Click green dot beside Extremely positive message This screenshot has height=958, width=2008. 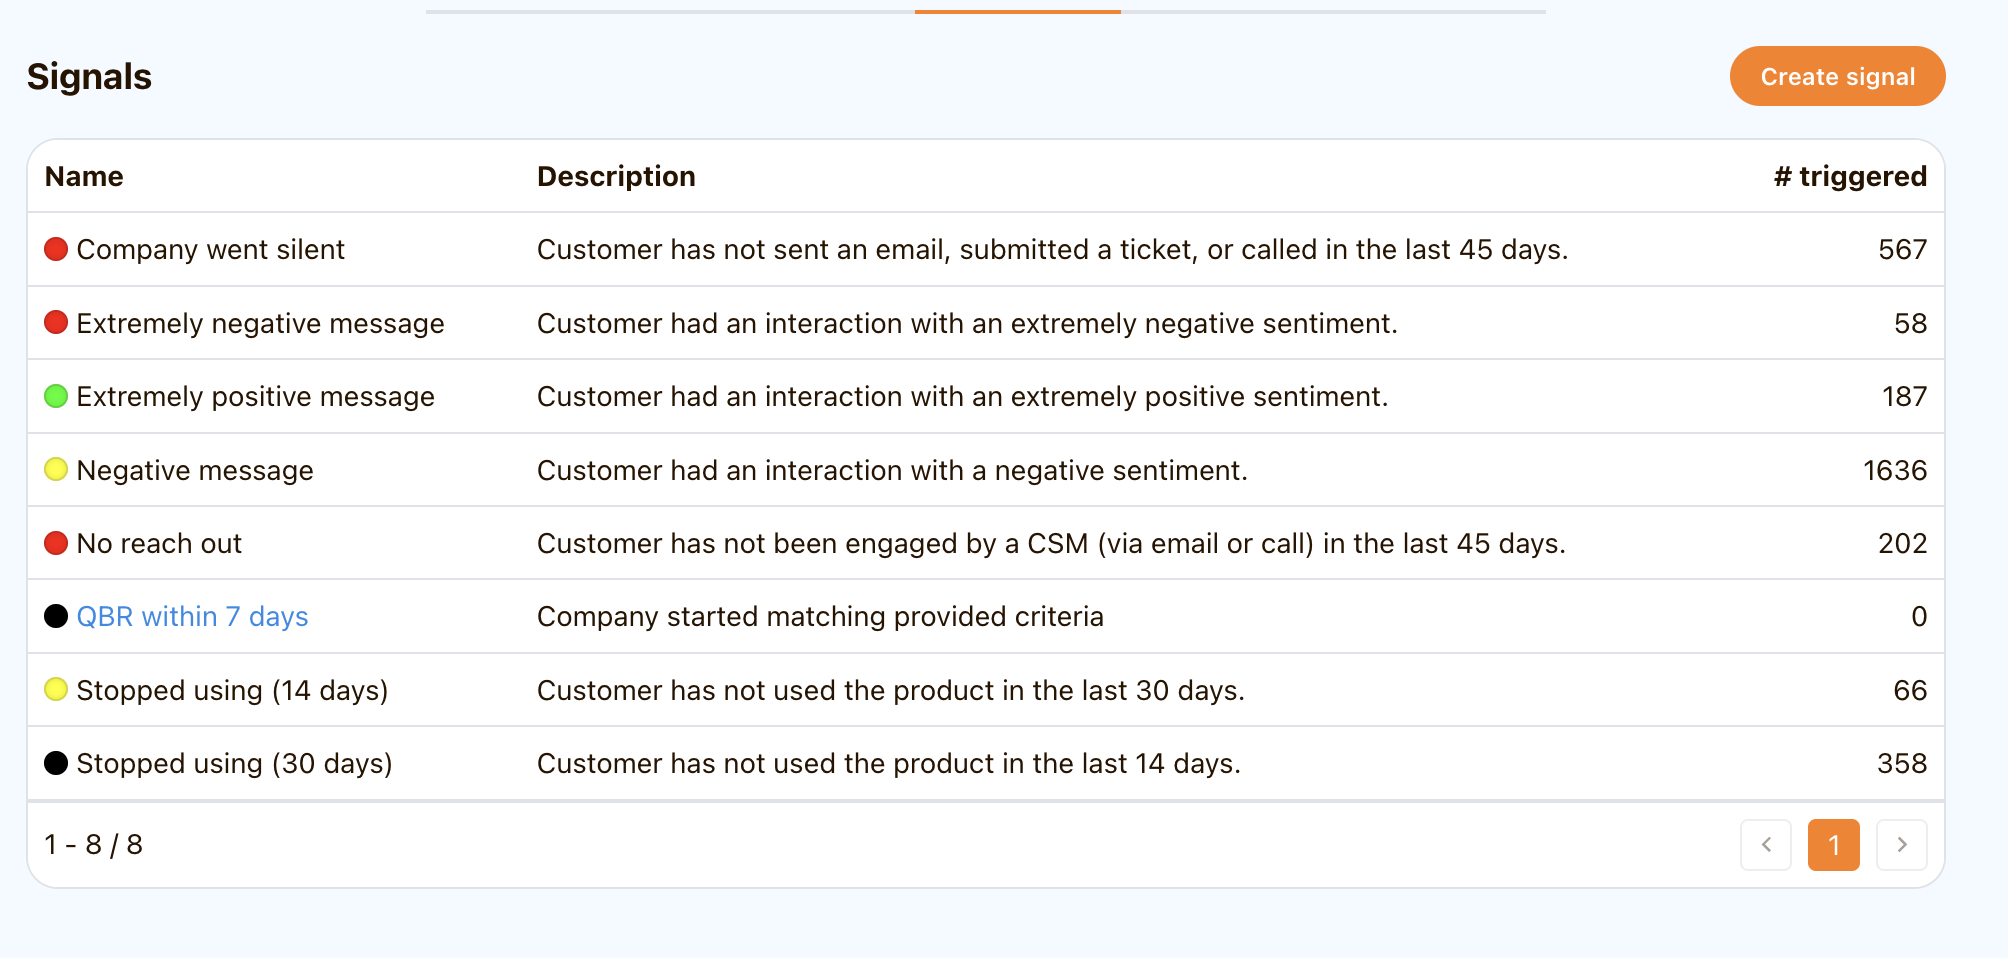(x=56, y=396)
